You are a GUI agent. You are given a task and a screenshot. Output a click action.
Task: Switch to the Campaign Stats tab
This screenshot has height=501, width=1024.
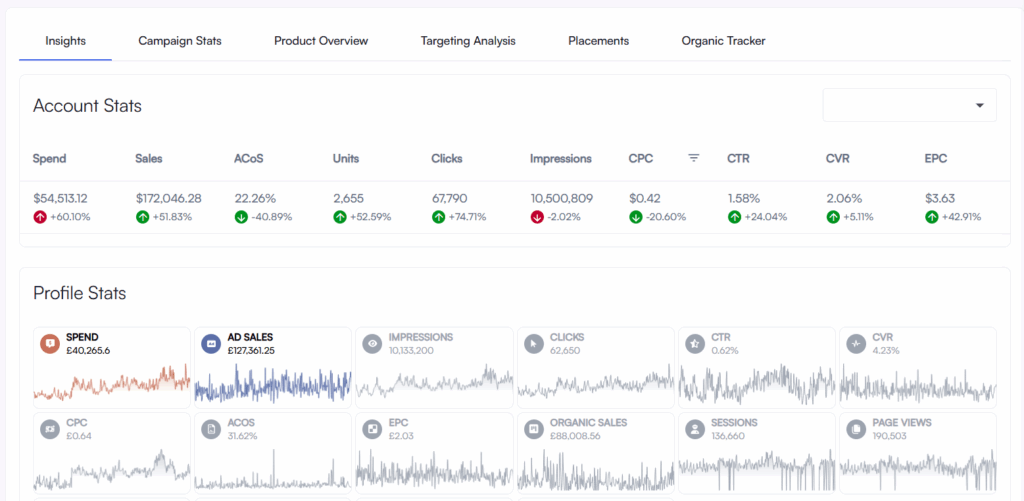pos(180,41)
